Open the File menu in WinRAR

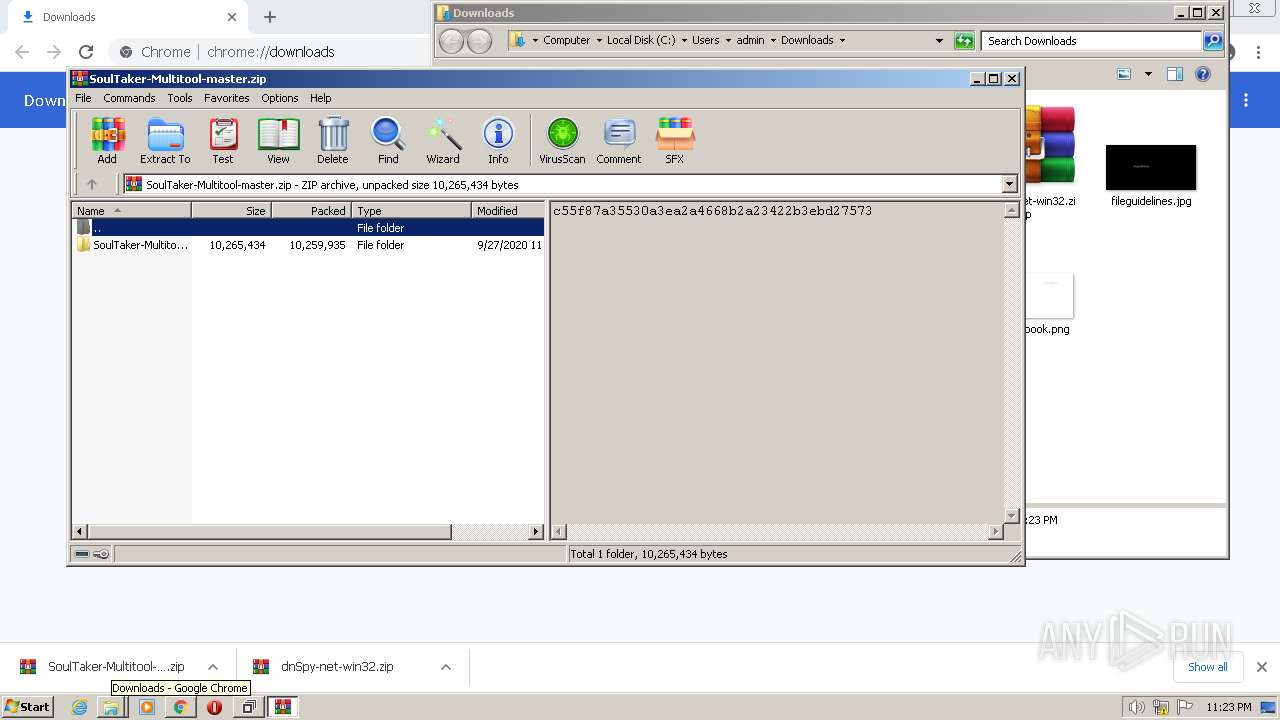click(83, 98)
